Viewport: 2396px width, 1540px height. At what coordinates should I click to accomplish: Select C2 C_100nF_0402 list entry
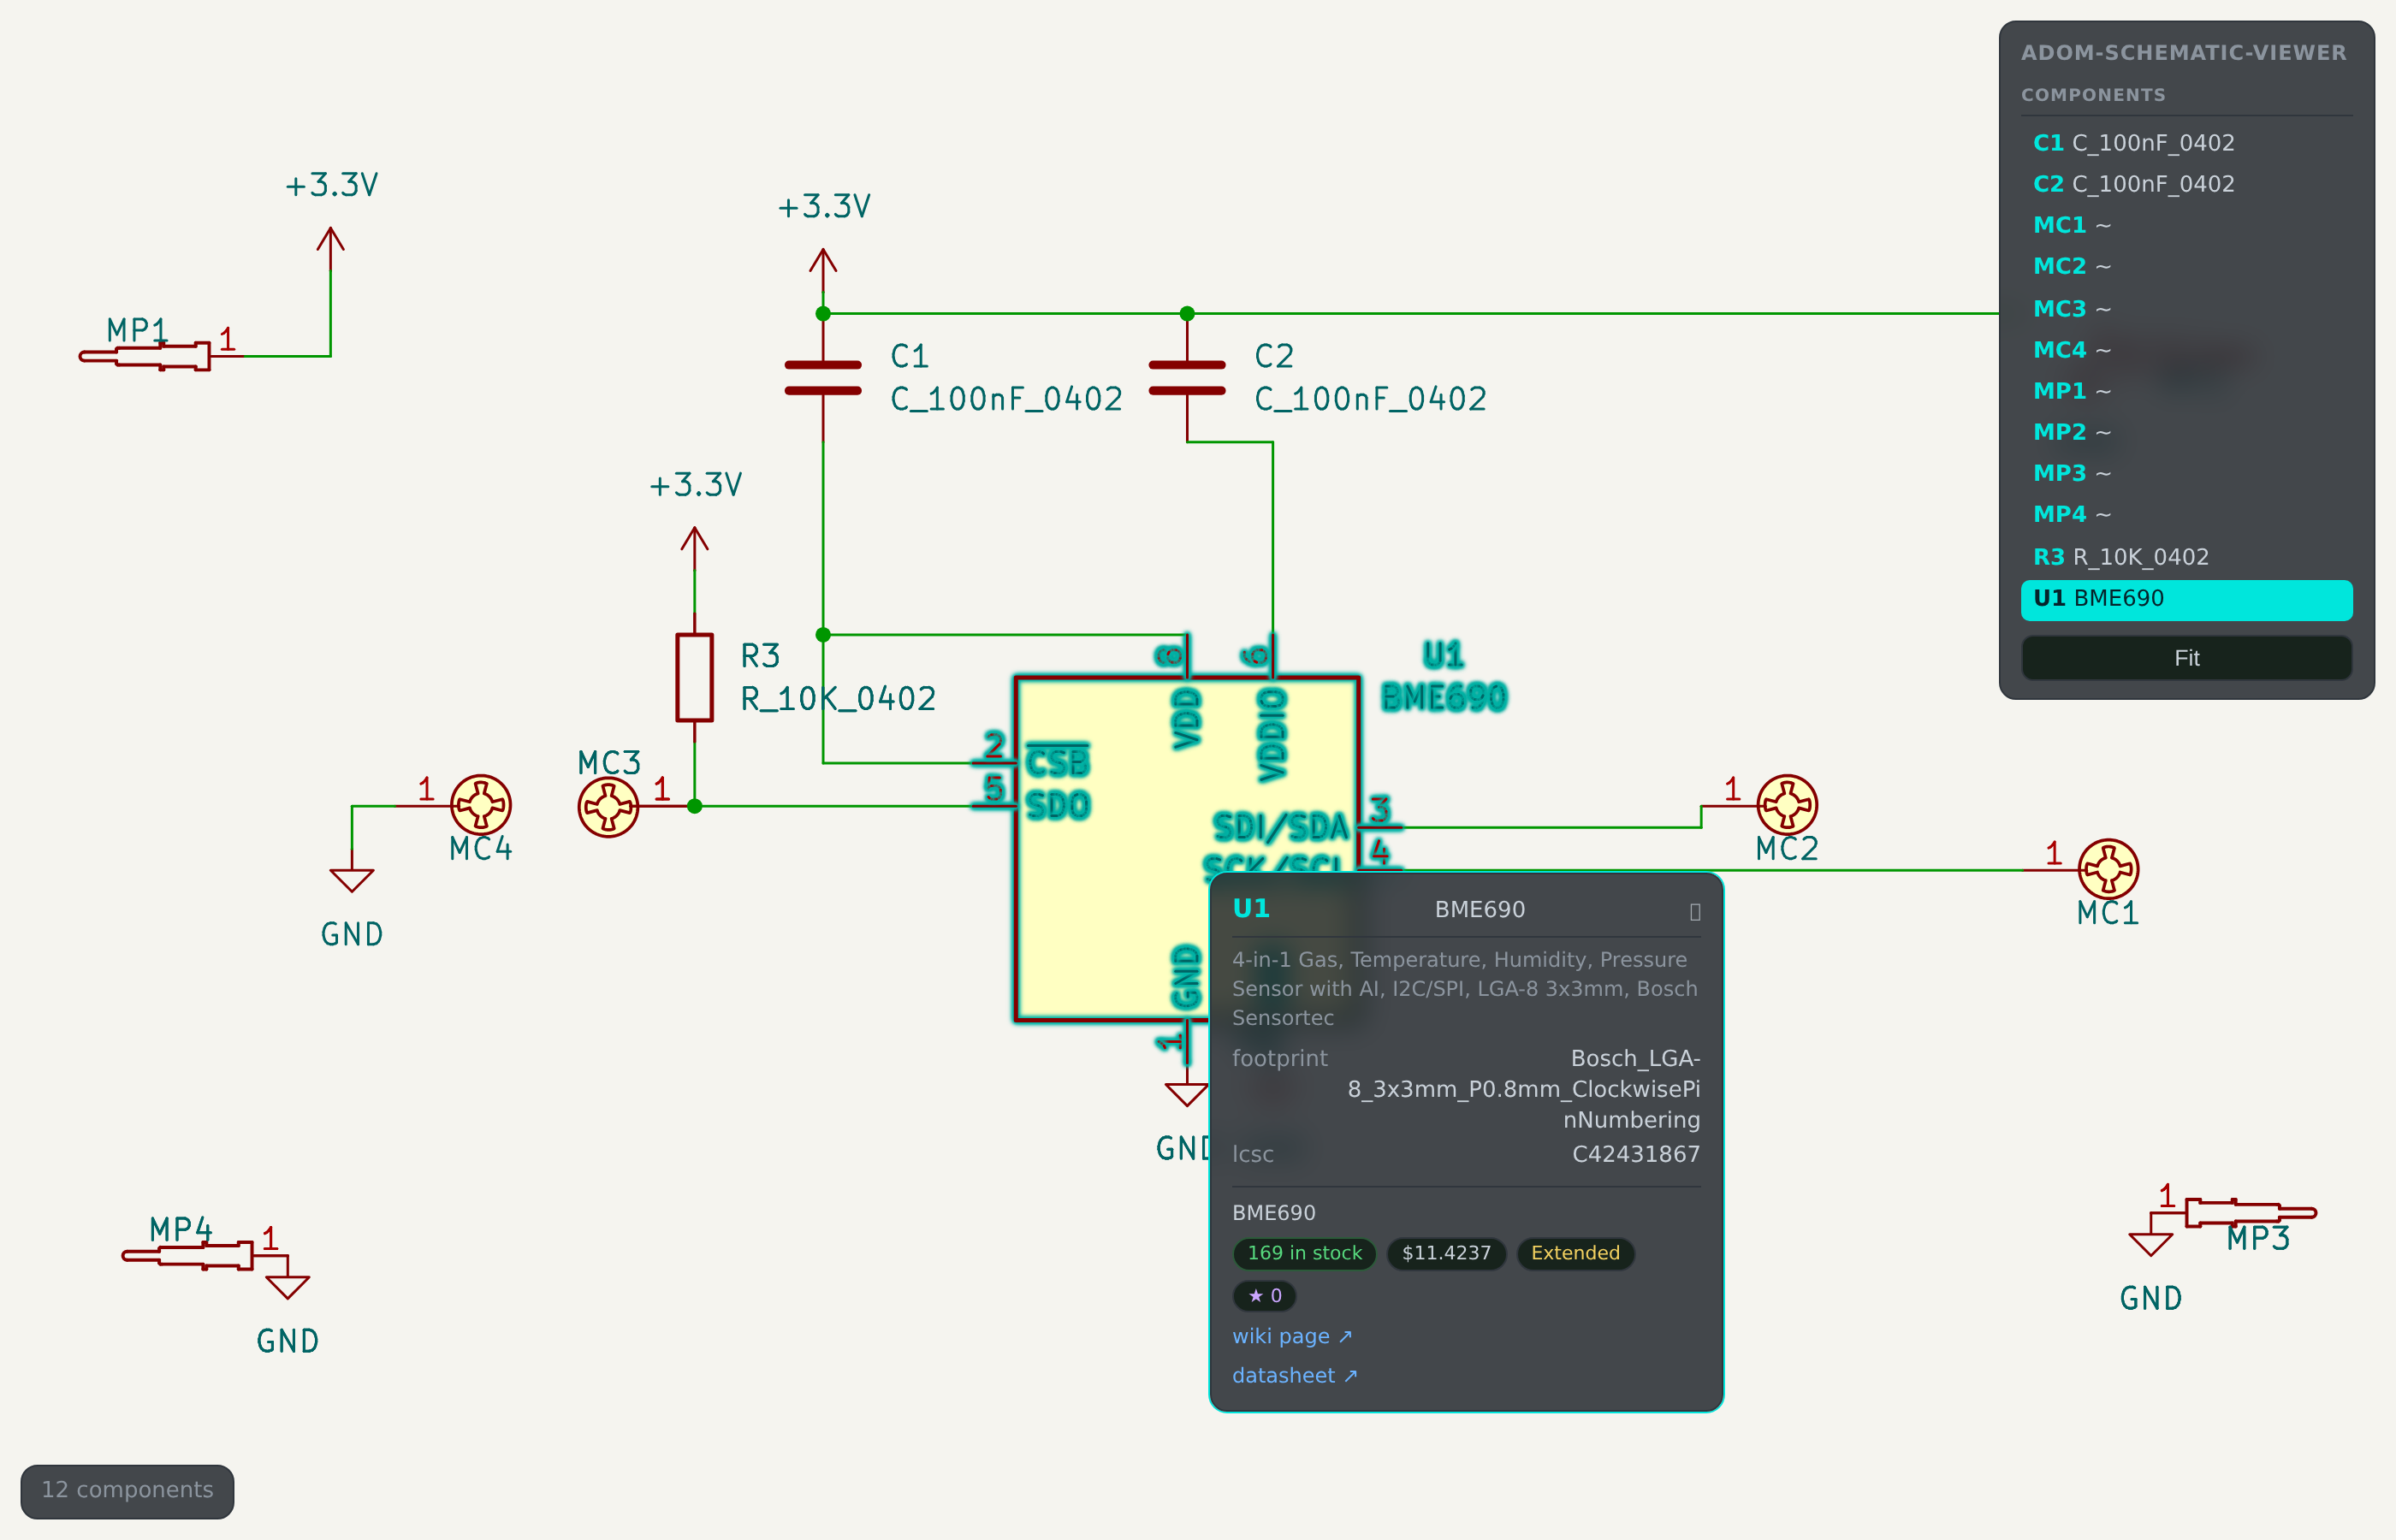2186,184
